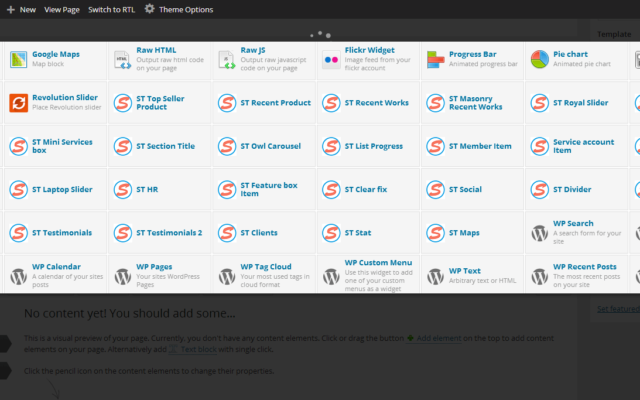Select the ST Royal Slider icon

tap(540, 103)
